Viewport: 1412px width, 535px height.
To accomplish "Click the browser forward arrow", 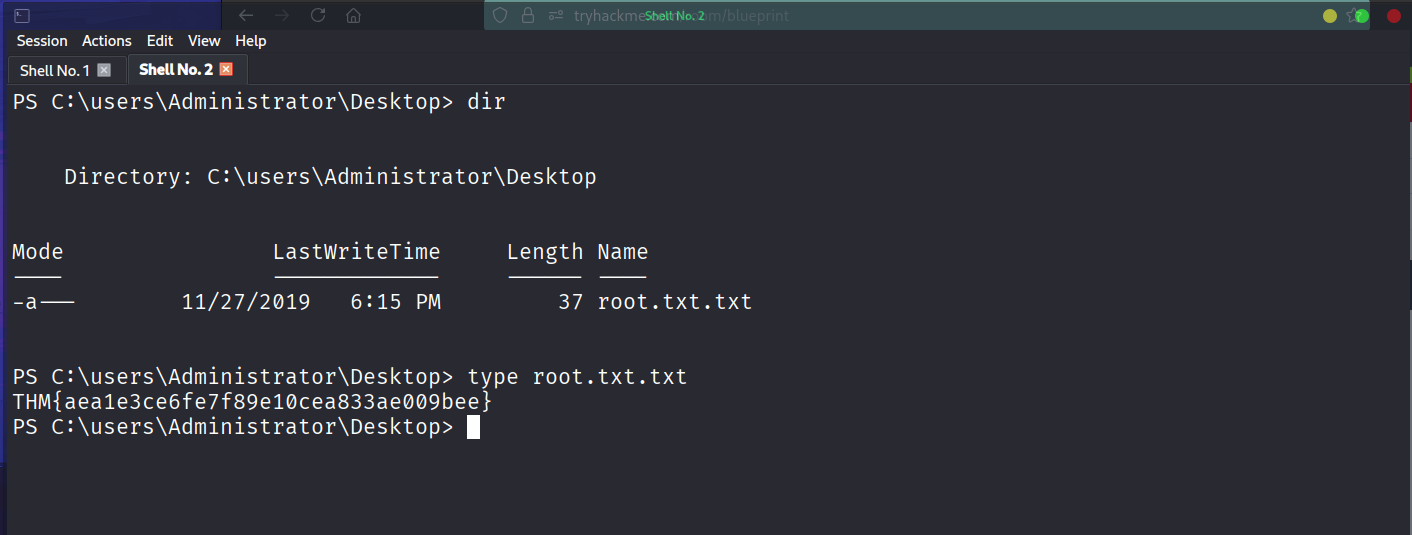I will [x=282, y=15].
